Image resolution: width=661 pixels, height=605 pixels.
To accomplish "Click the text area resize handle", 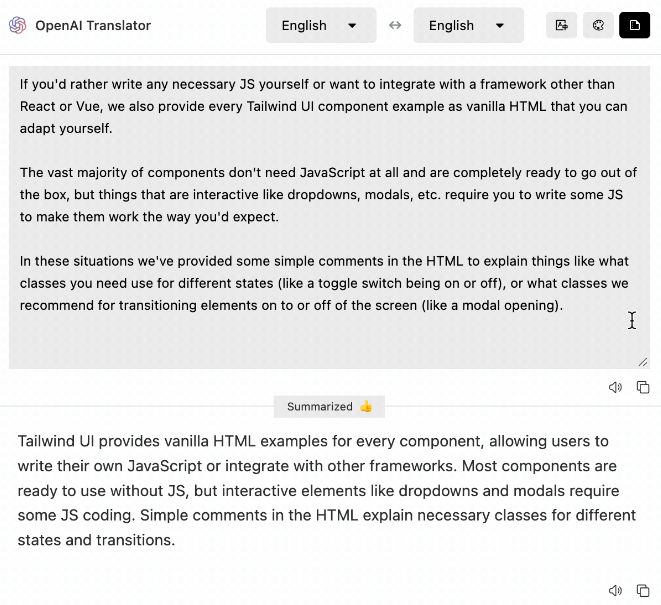I will click(x=642, y=361).
